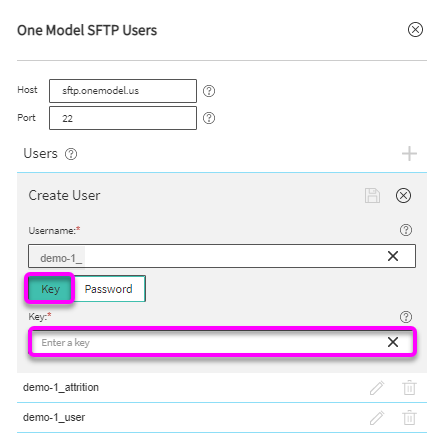The height and width of the screenshot is (448, 443).
Task: Open help icon for Username field
Action: point(406,230)
